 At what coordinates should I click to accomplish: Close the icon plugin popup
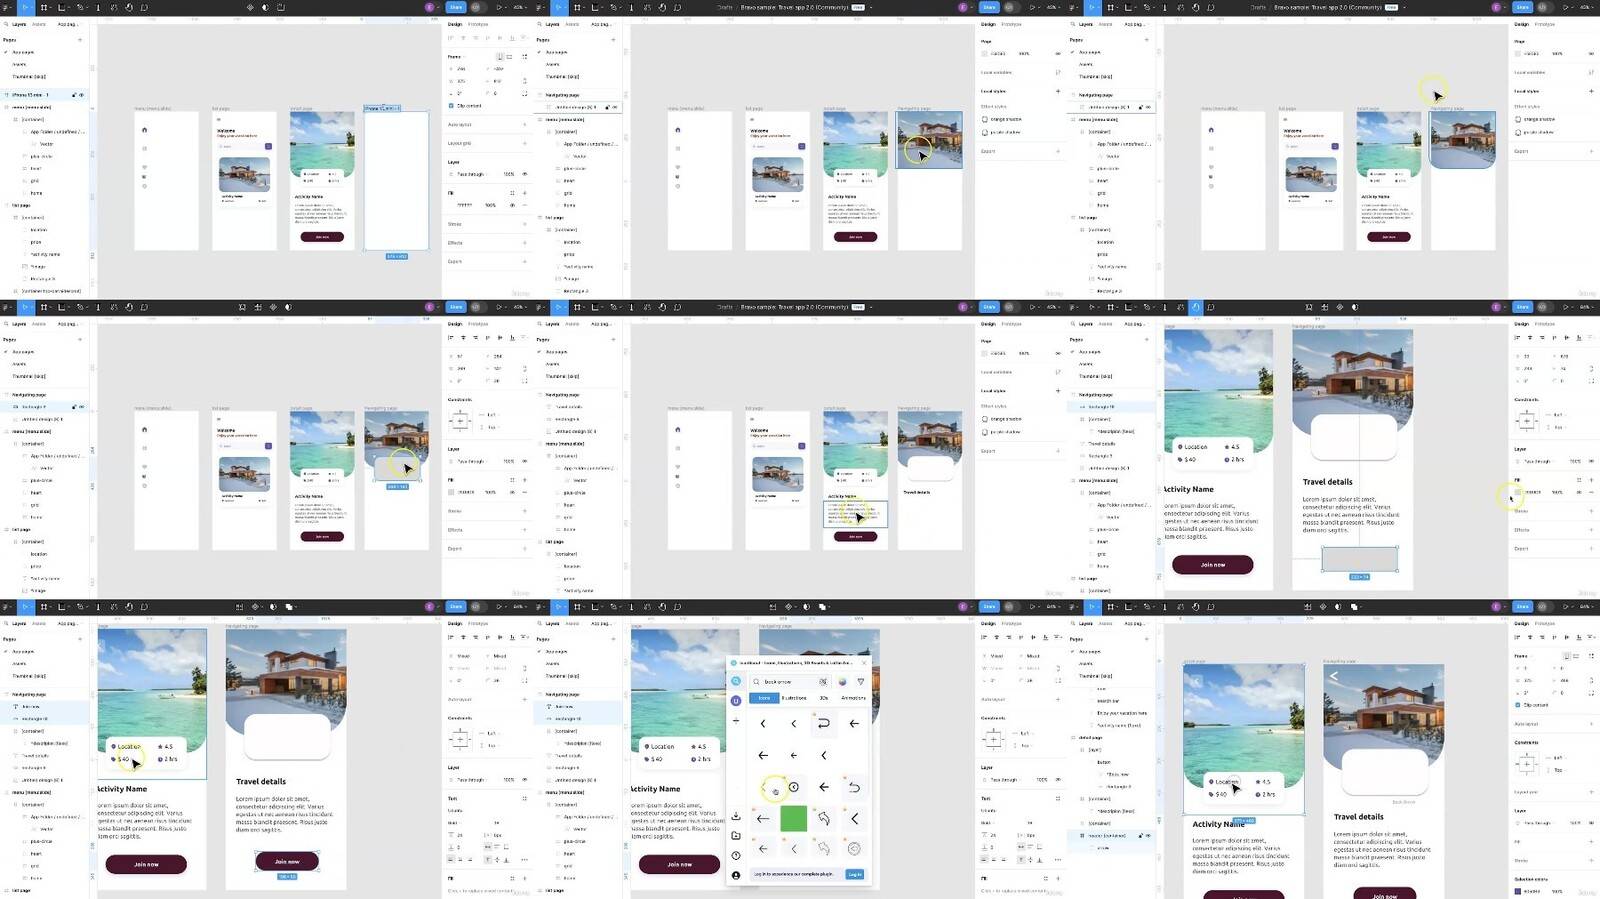tap(865, 663)
